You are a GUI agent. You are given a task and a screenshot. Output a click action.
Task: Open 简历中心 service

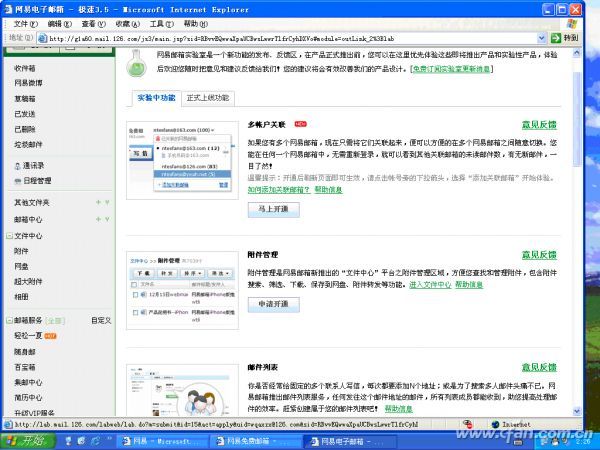tap(28, 398)
